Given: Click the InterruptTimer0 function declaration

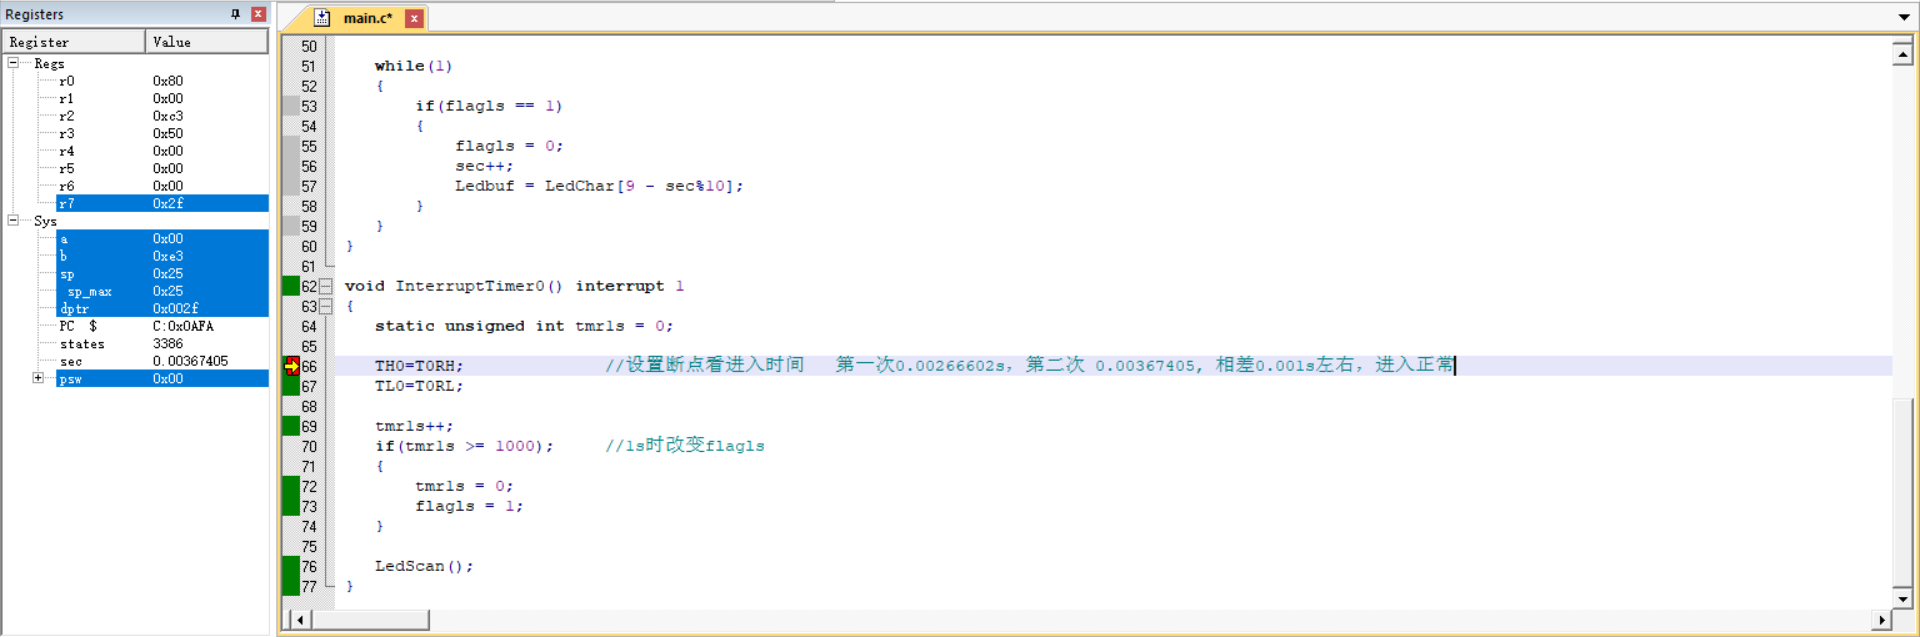Looking at the screenshot, I should pyautogui.click(x=514, y=286).
